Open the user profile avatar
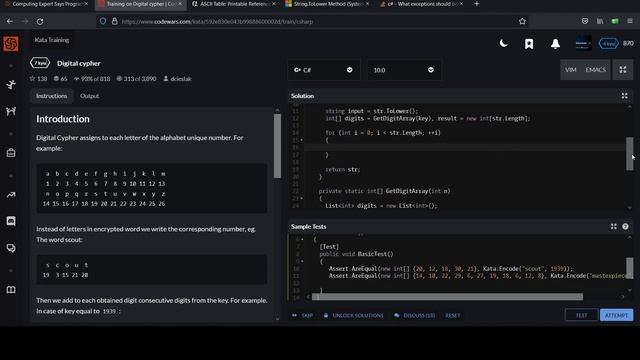Viewport: 640px width, 360px height. [x=583, y=43]
